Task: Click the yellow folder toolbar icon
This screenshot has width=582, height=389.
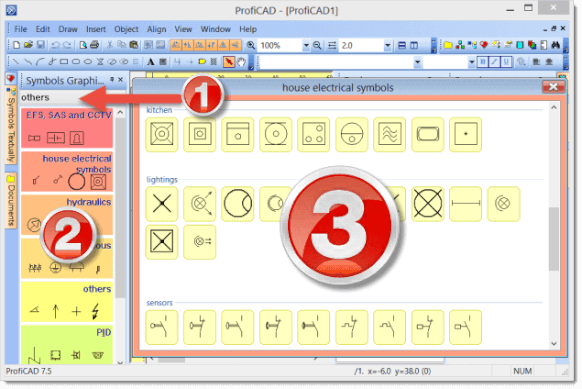Action: 448,45
